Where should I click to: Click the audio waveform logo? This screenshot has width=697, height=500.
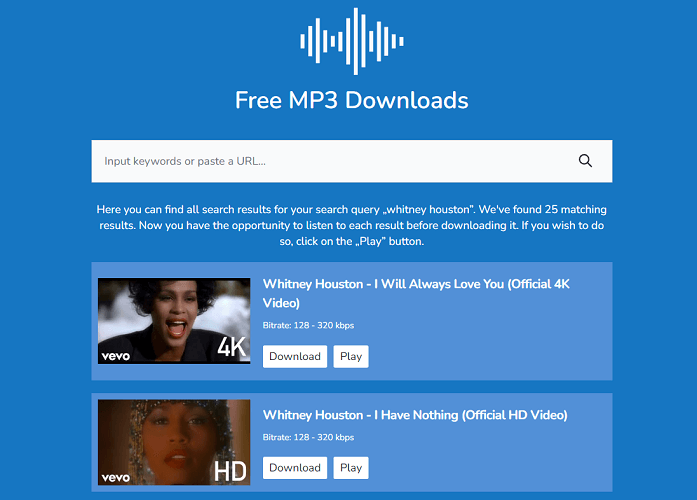click(352, 41)
